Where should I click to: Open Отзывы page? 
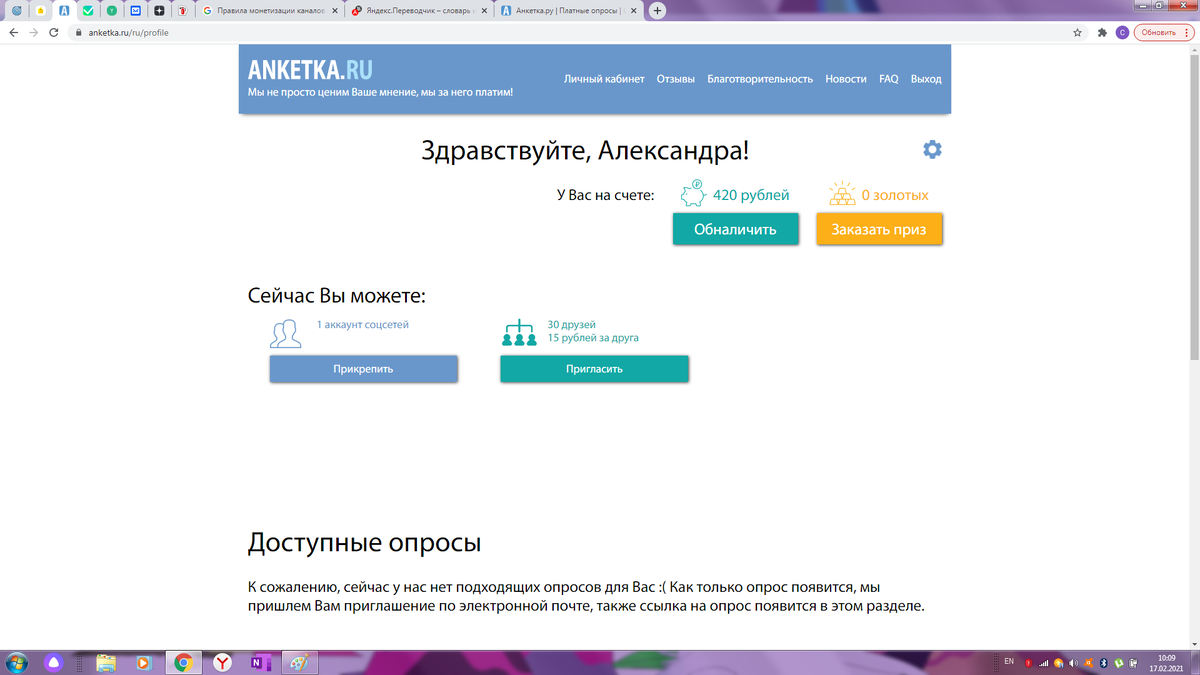676,79
